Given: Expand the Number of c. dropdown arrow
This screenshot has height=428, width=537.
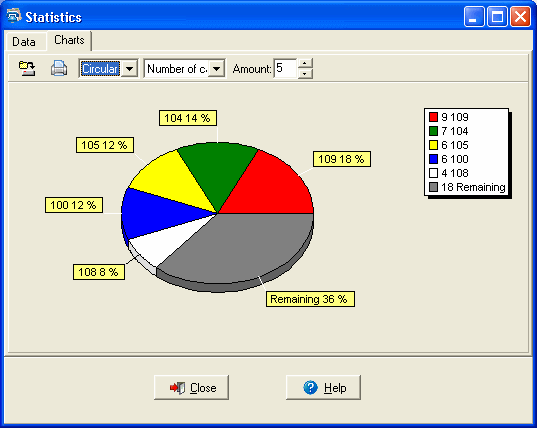Looking at the screenshot, I should click(216, 69).
